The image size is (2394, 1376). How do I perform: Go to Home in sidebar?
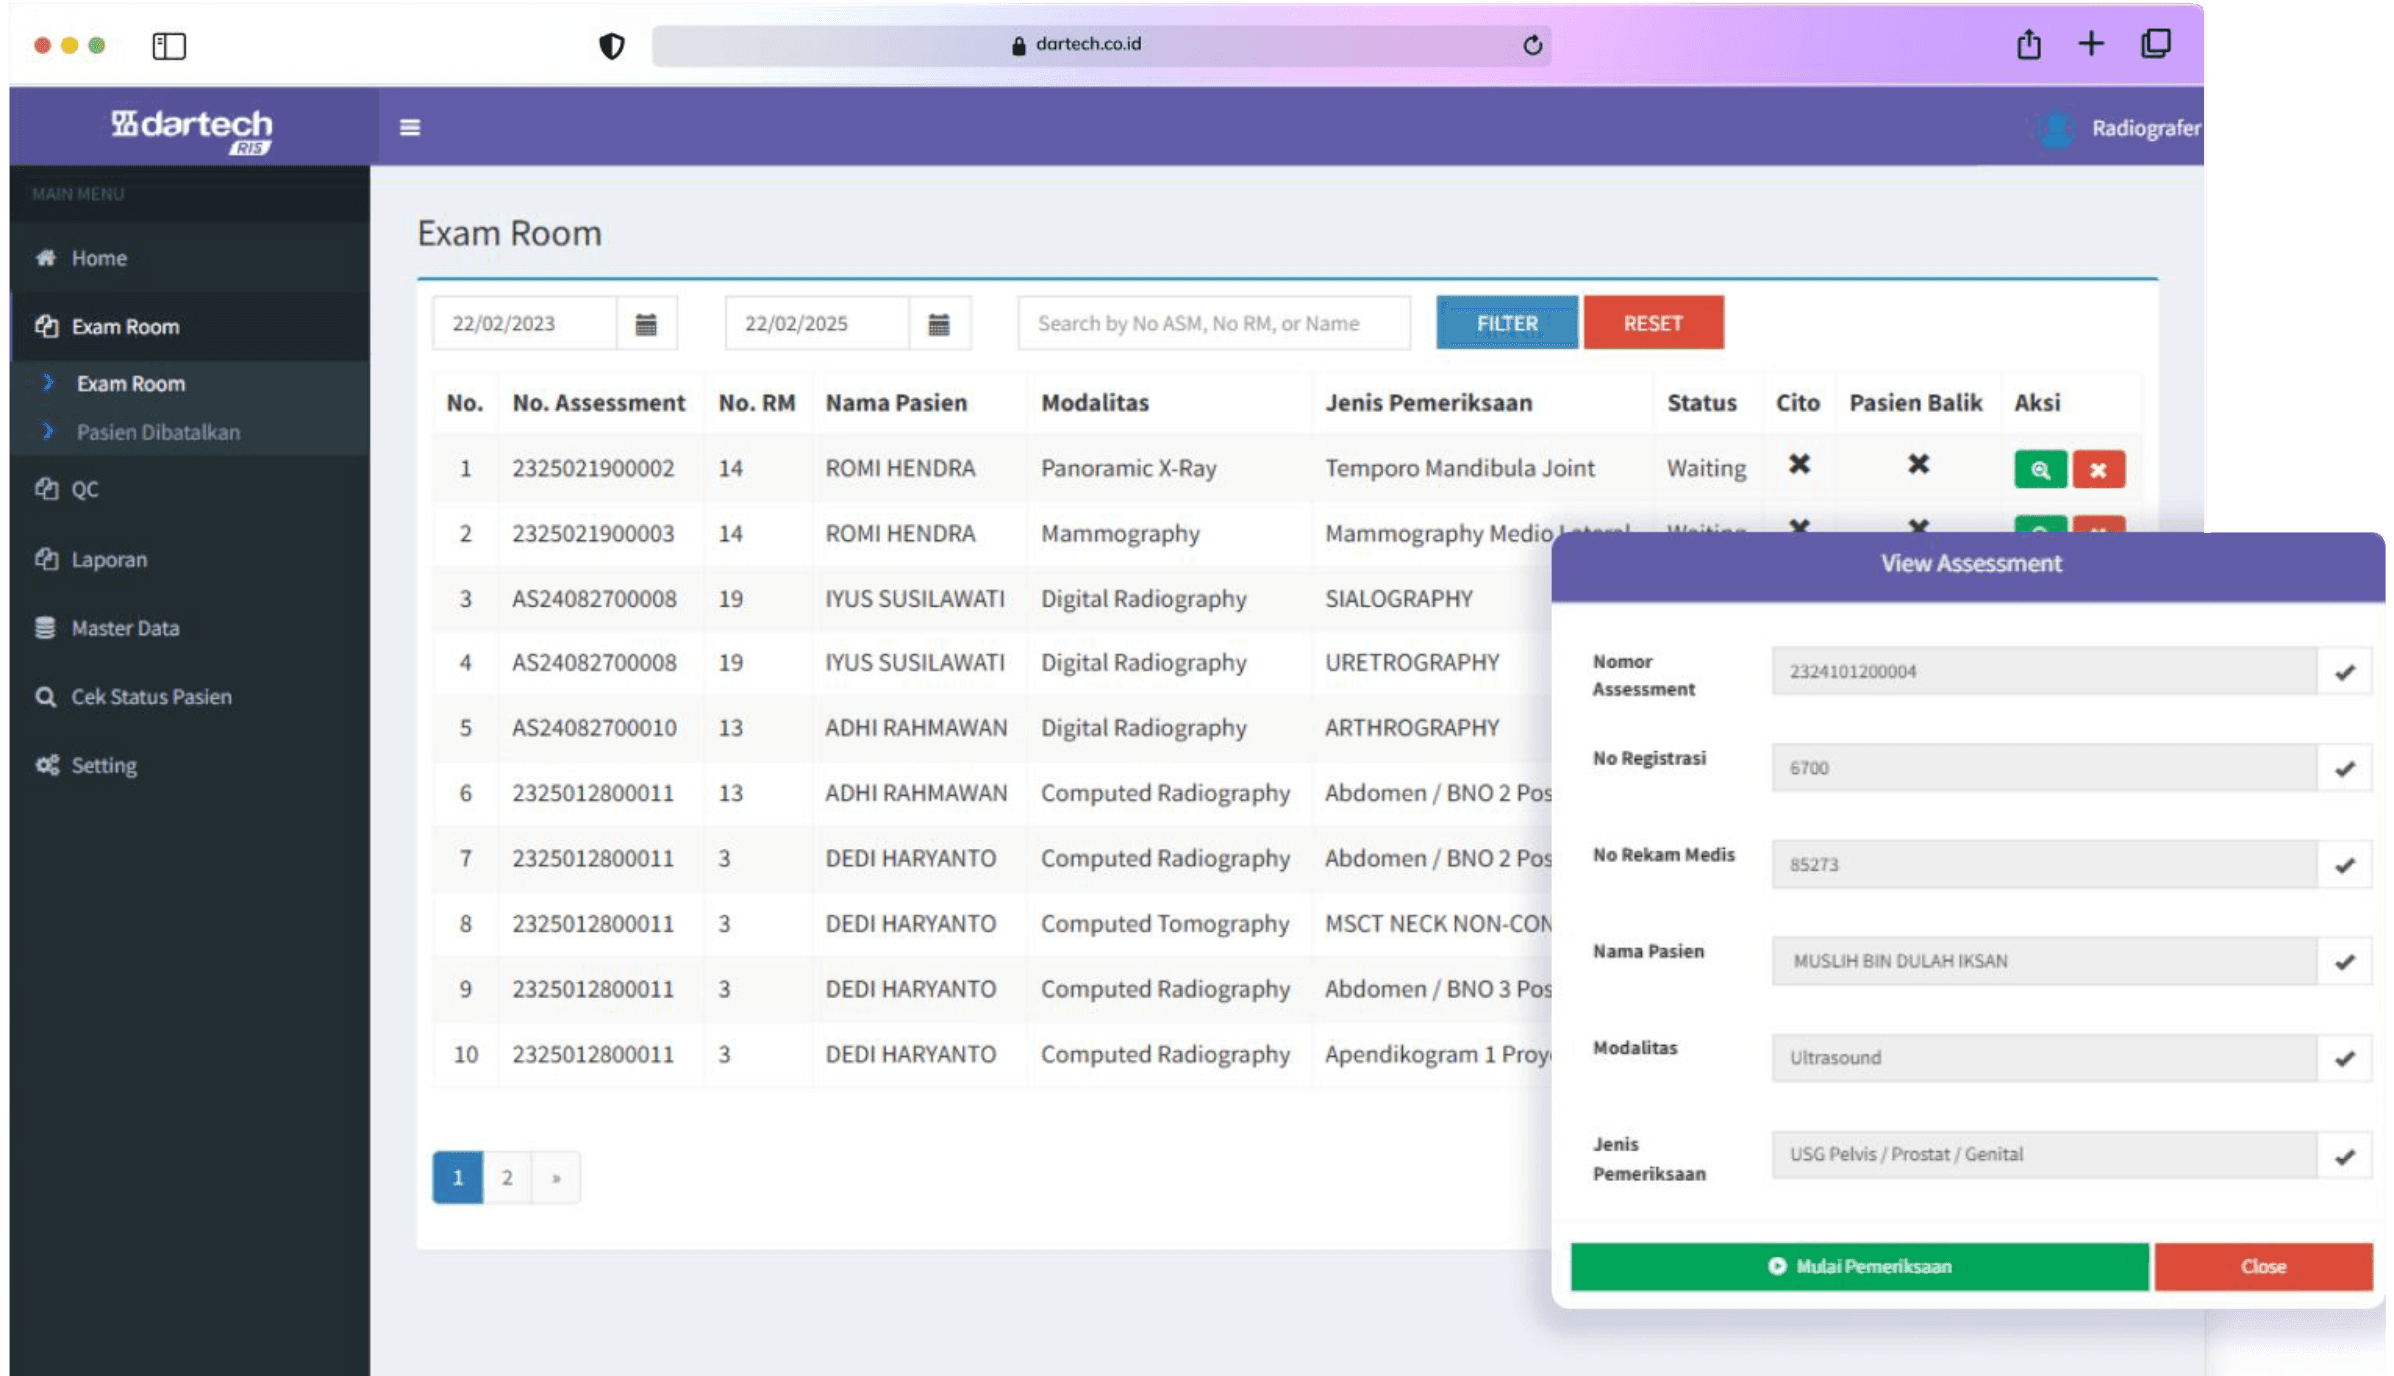coord(190,258)
